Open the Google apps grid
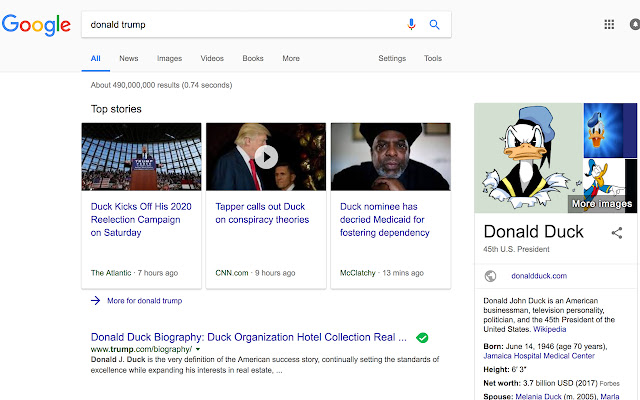This screenshot has height=400, width=640. (x=610, y=25)
